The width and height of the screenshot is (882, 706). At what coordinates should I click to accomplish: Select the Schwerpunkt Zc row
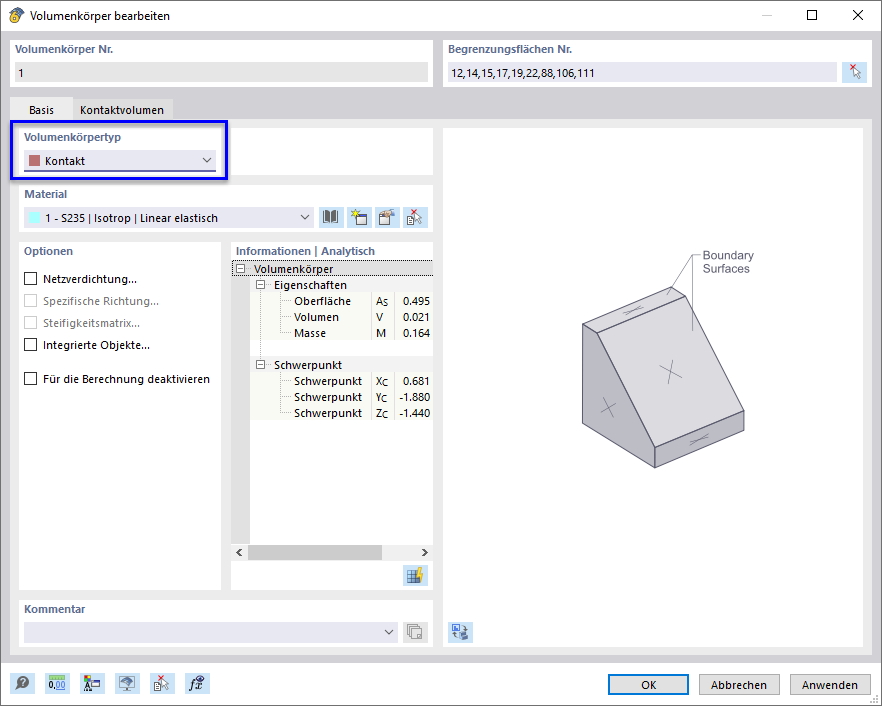tap(341, 412)
